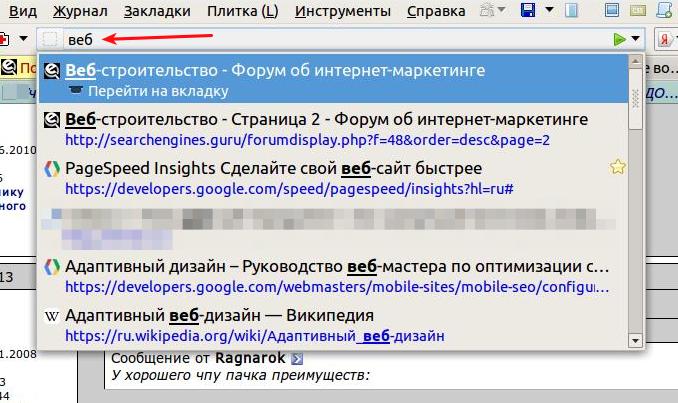Click the forum tab favicon at left edge
The width and height of the screenshot is (678, 403).
click(8, 67)
